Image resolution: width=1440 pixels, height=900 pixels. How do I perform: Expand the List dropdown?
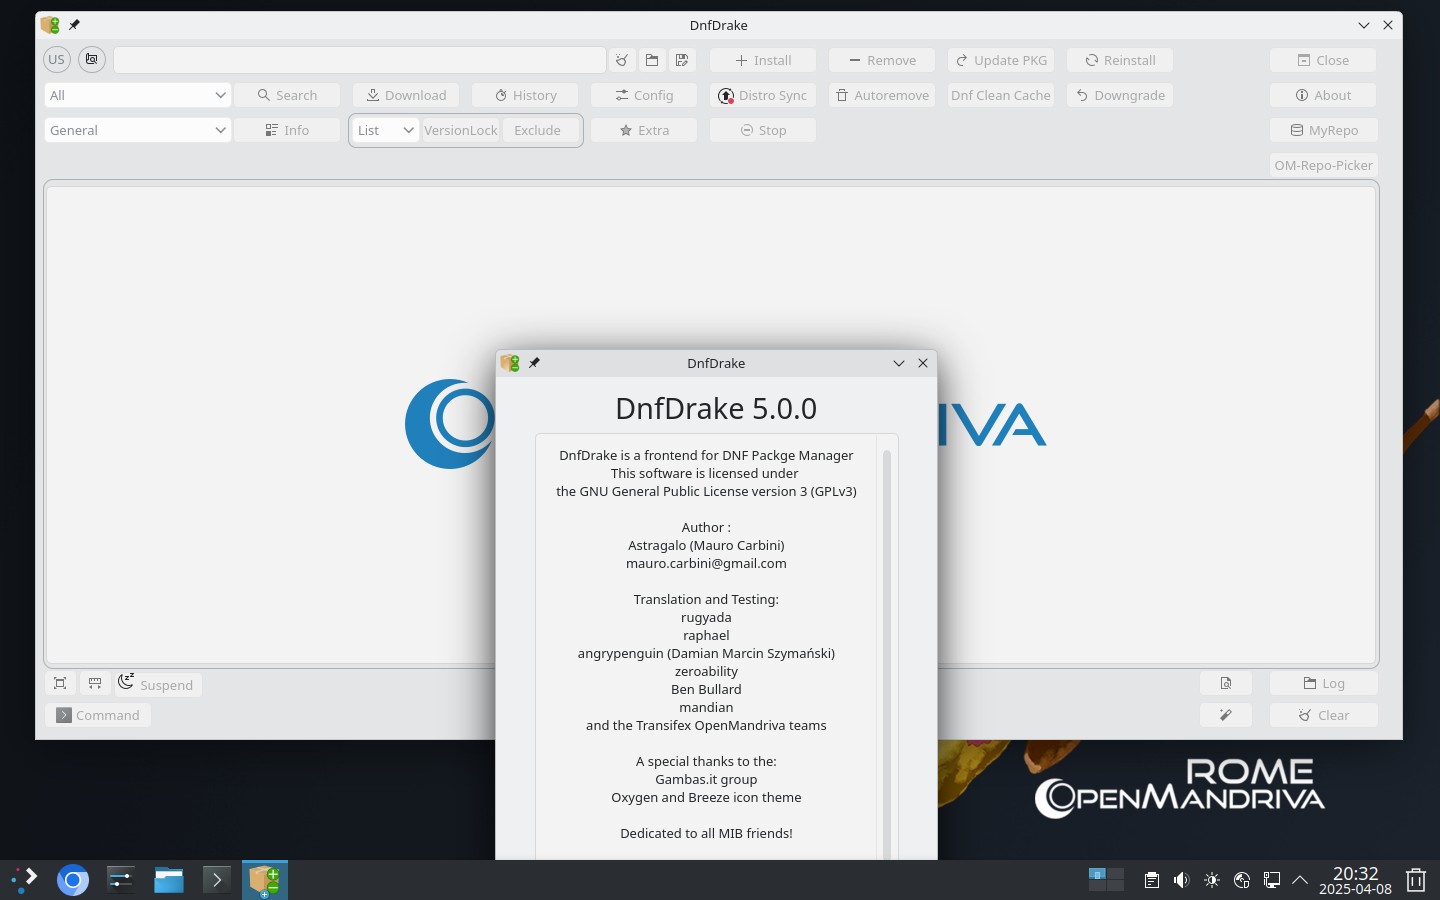coord(386,130)
